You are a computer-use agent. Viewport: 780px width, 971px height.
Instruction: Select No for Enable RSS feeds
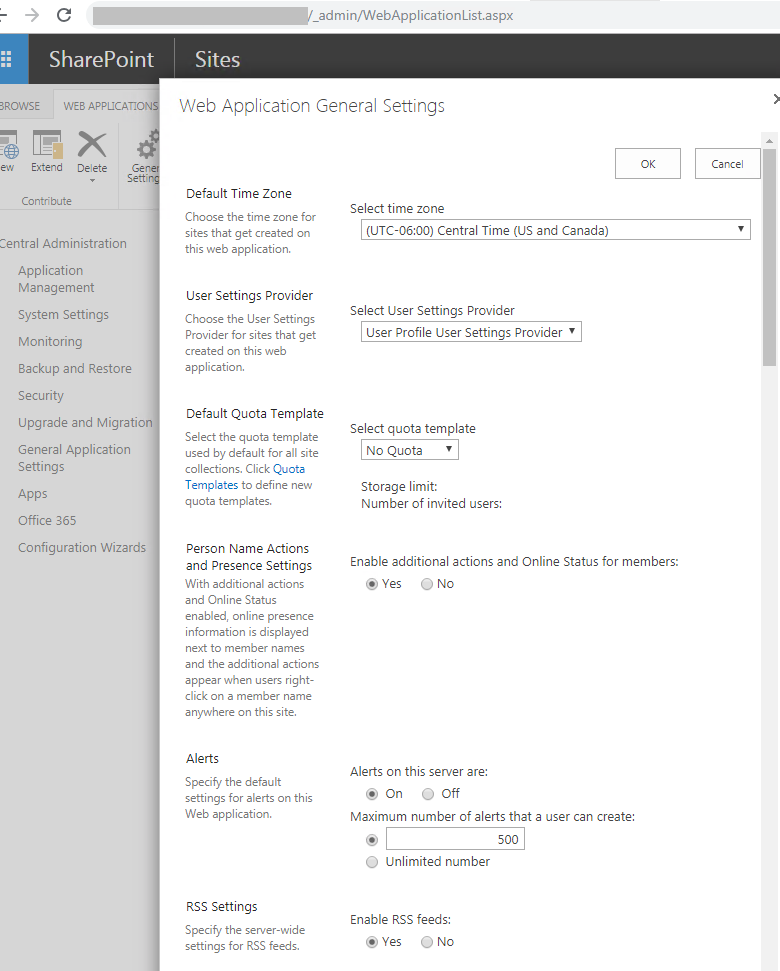point(427,942)
